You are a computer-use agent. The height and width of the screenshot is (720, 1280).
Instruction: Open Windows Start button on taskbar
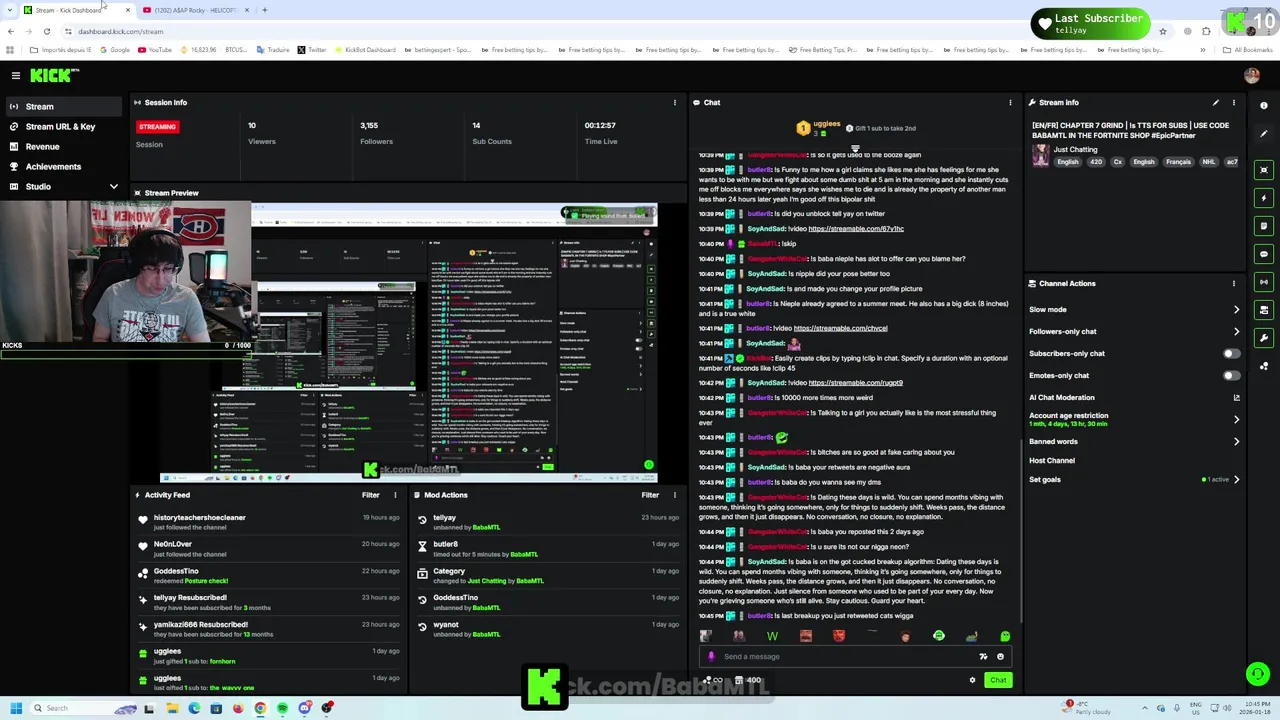tap(15, 709)
